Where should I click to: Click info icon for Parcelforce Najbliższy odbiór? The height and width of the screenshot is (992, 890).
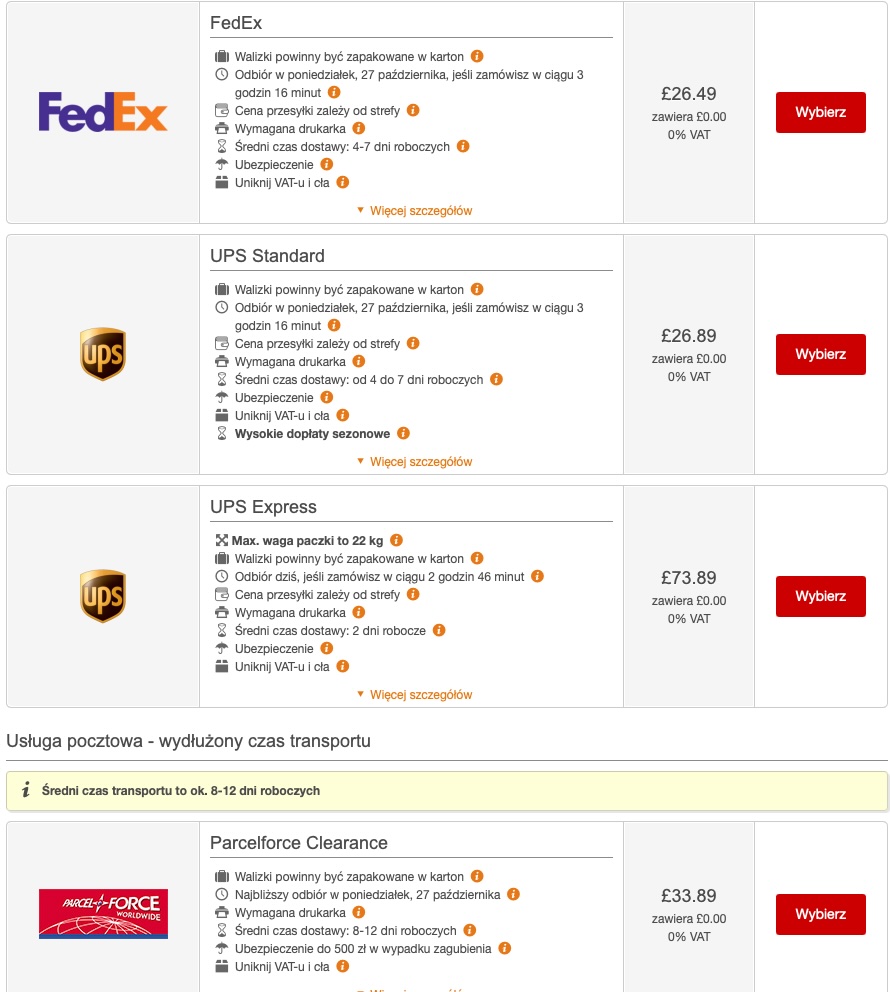(x=513, y=894)
